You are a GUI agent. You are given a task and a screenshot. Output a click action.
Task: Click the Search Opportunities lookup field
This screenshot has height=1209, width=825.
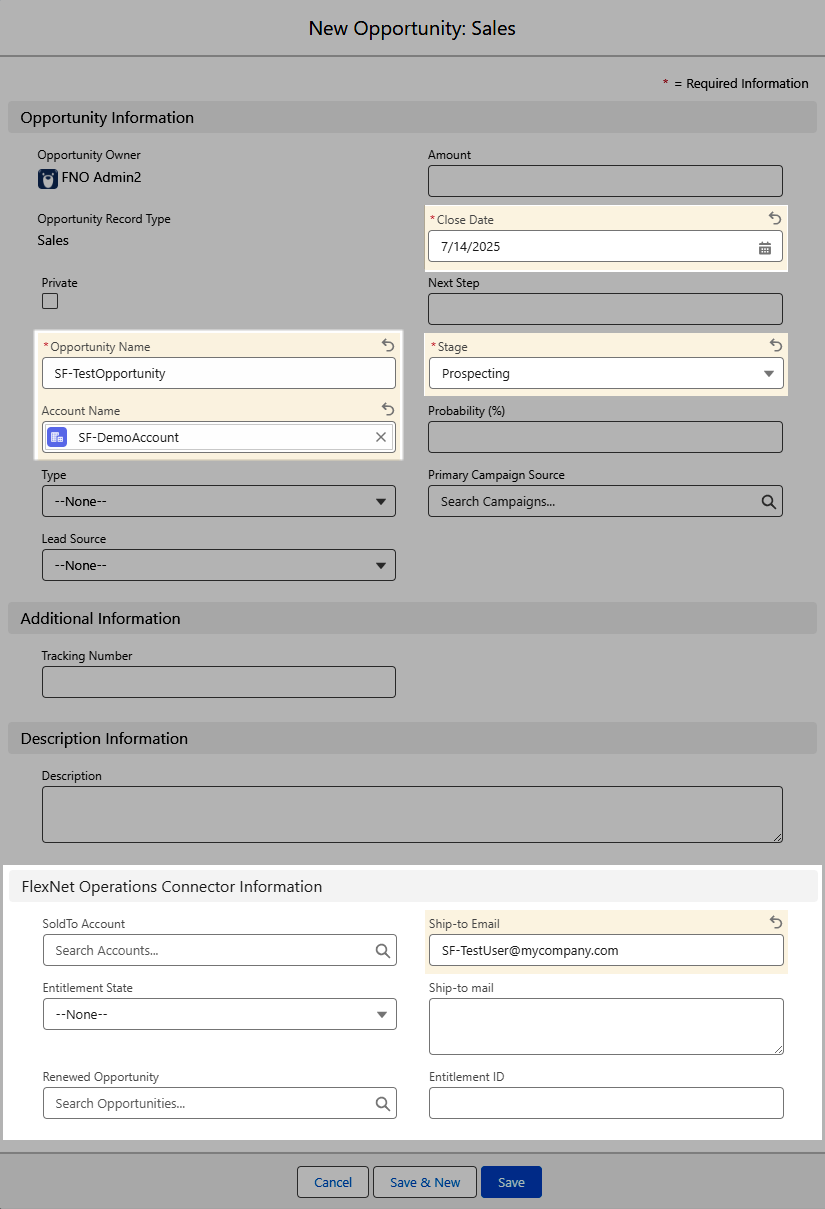[x=220, y=1103]
